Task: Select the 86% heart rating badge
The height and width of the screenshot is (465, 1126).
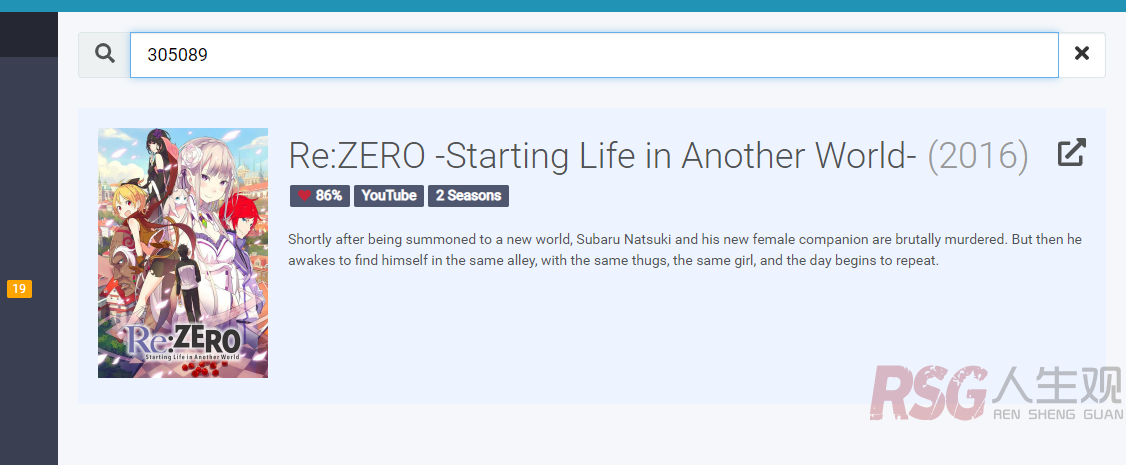Action: tap(320, 196)
